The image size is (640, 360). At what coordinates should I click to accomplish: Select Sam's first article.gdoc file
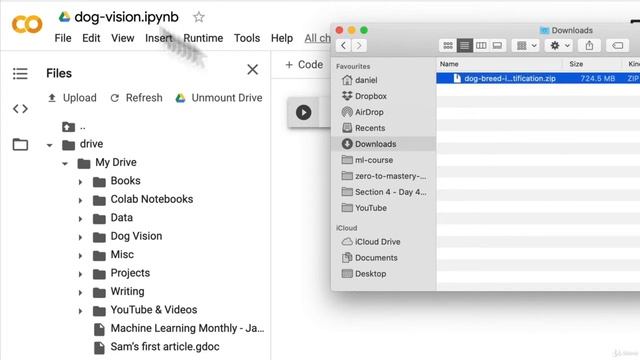(x=157, y=347)
